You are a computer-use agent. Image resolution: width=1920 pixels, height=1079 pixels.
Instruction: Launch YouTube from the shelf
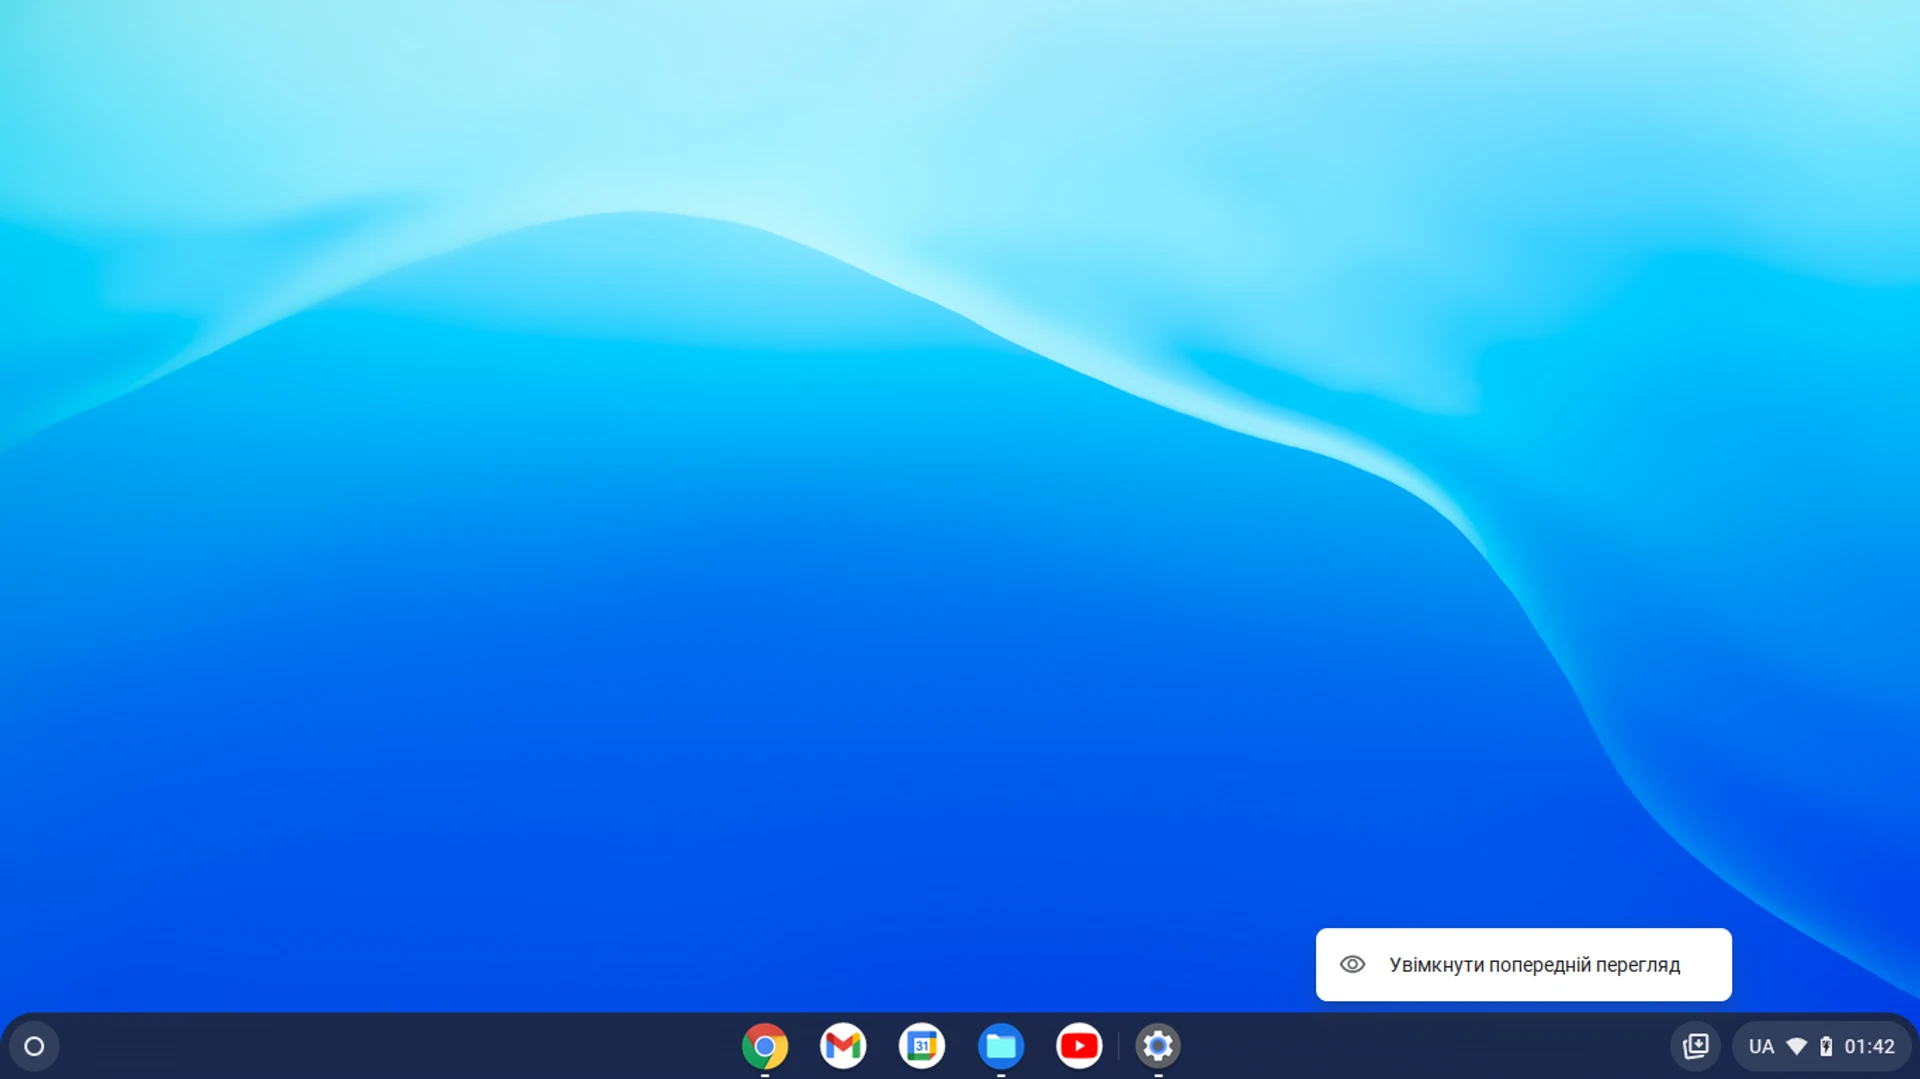1079,1045
